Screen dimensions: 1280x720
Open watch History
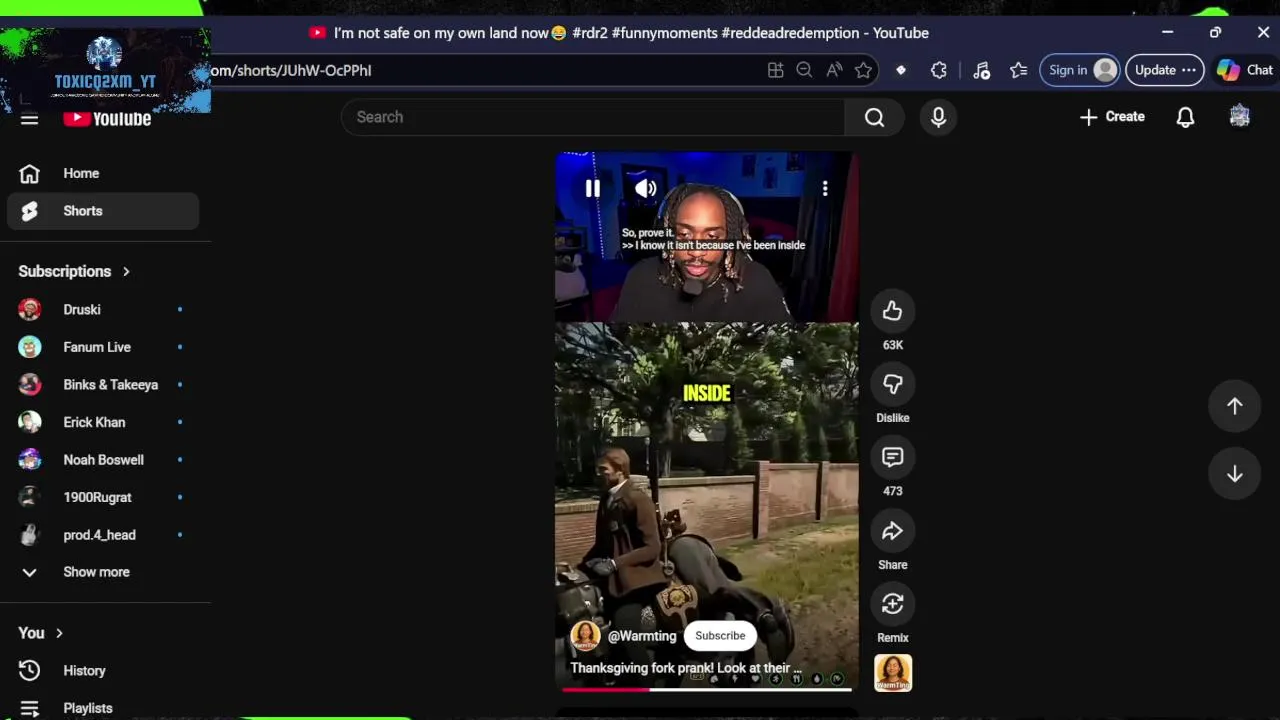click(103, 671)
